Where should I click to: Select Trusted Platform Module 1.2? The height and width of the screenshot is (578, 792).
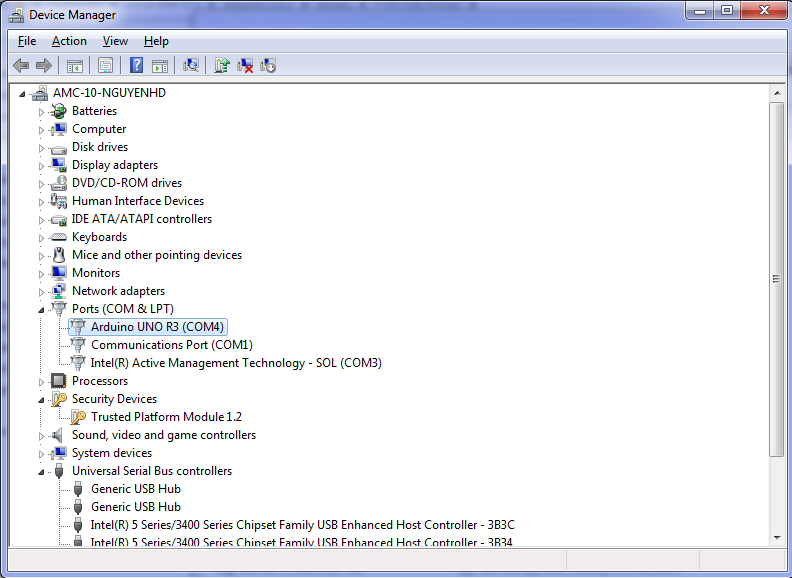click(166, 417)
